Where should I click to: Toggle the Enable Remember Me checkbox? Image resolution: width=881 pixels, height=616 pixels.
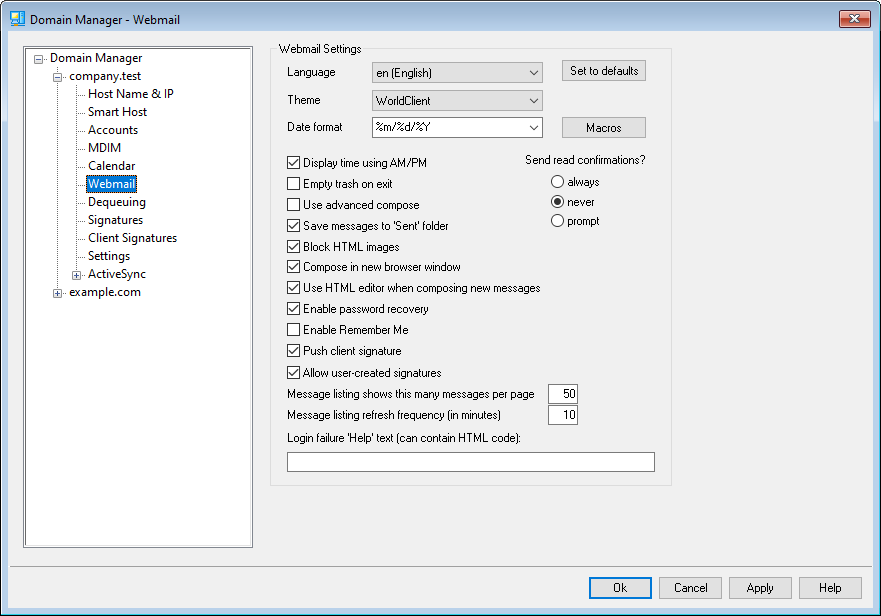pyautogui.click(x=294, y=330)
